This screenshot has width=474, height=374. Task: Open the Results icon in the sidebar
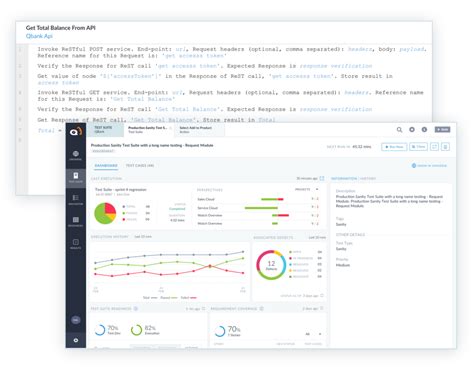point(76,242)
